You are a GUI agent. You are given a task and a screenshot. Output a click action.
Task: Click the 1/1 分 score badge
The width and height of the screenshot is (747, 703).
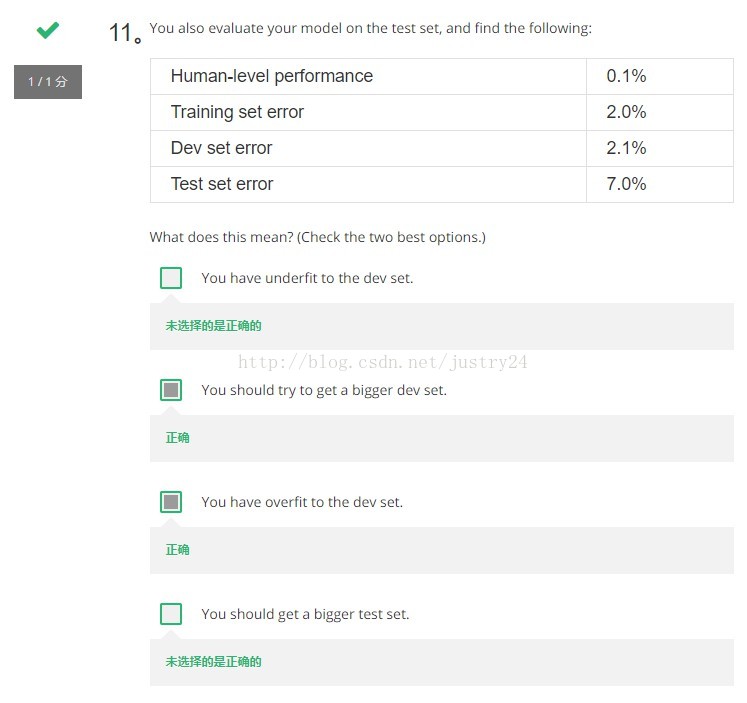click(48, 82)
